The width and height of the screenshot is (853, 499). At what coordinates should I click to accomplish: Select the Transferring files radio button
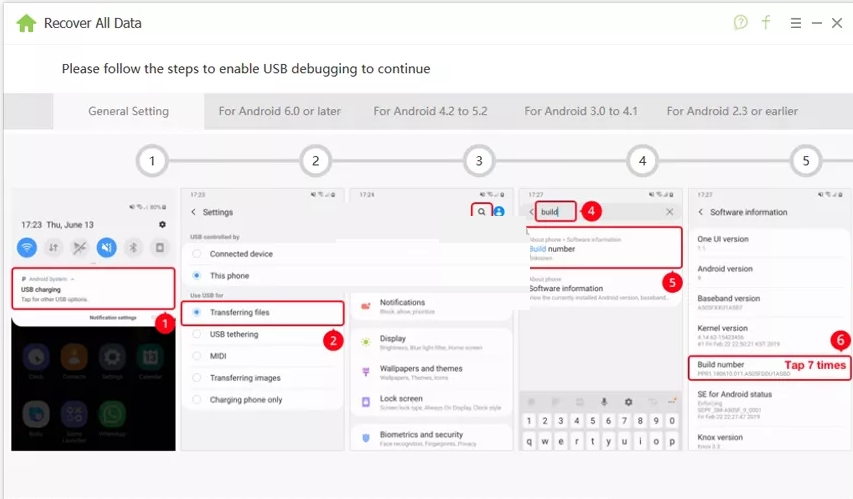point(197,313)
